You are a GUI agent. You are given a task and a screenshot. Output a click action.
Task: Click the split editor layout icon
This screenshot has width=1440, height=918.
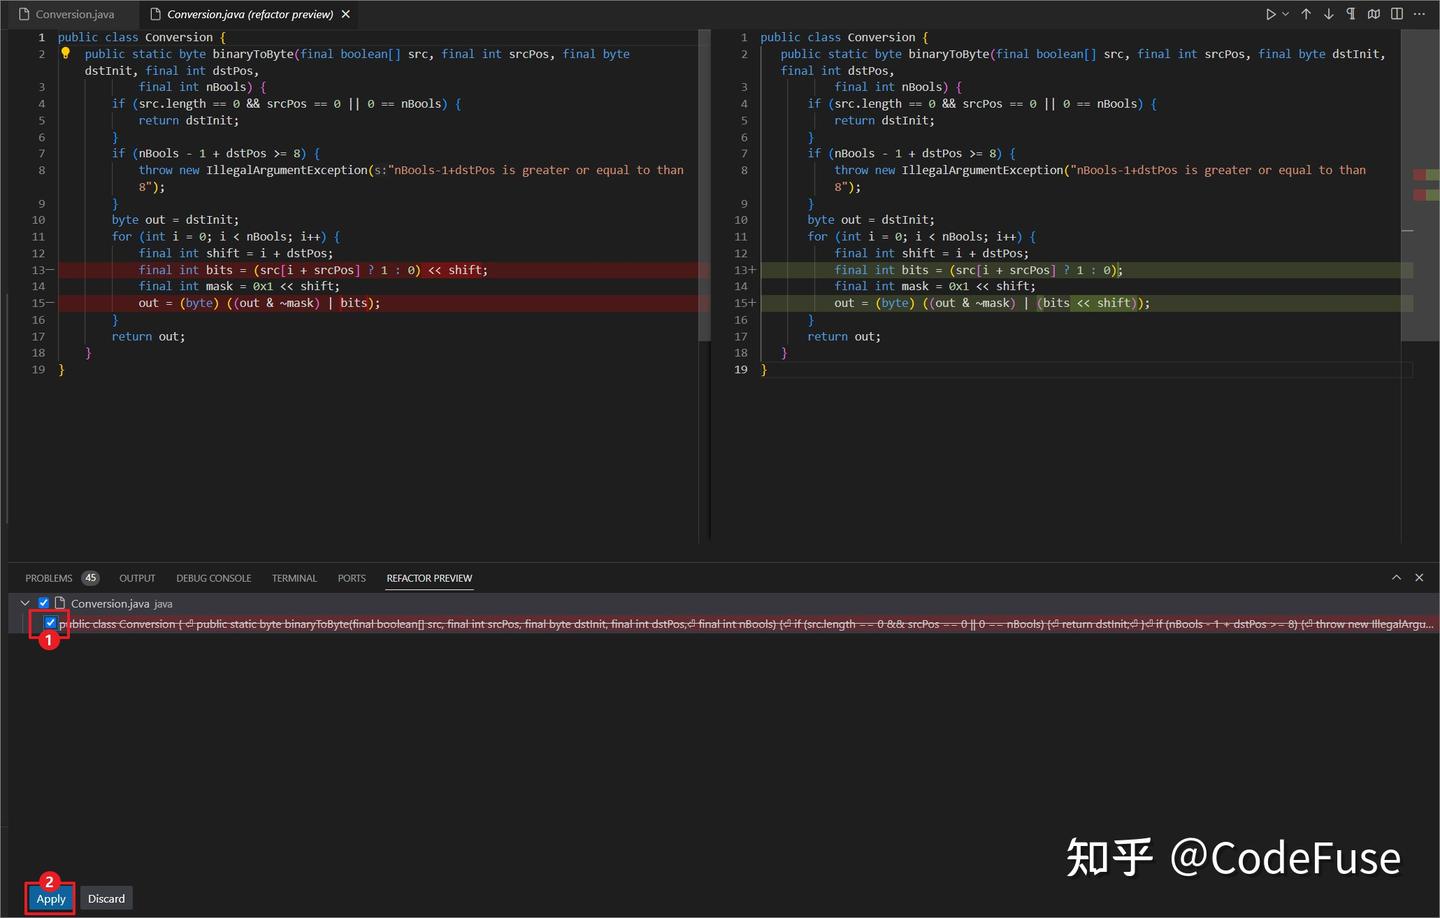pos(1398,14)
